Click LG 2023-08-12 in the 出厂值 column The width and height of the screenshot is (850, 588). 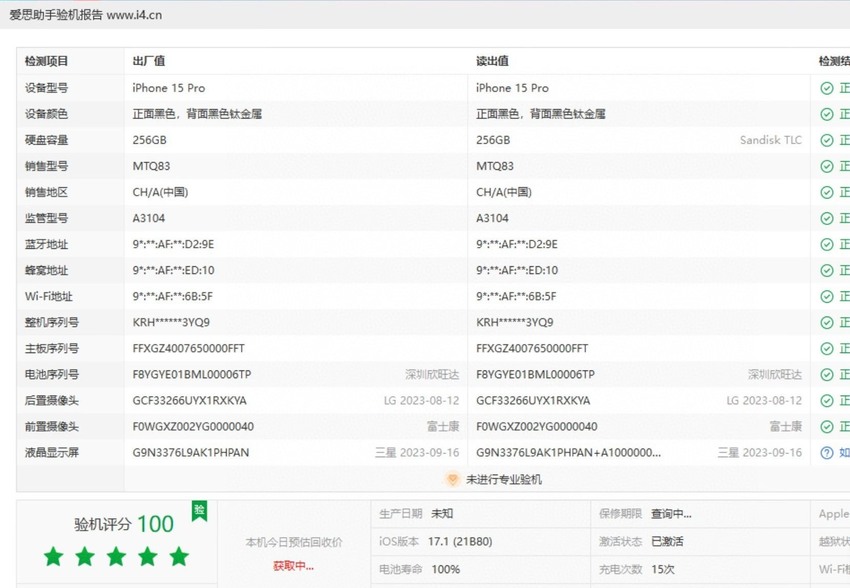coord(421,400)
